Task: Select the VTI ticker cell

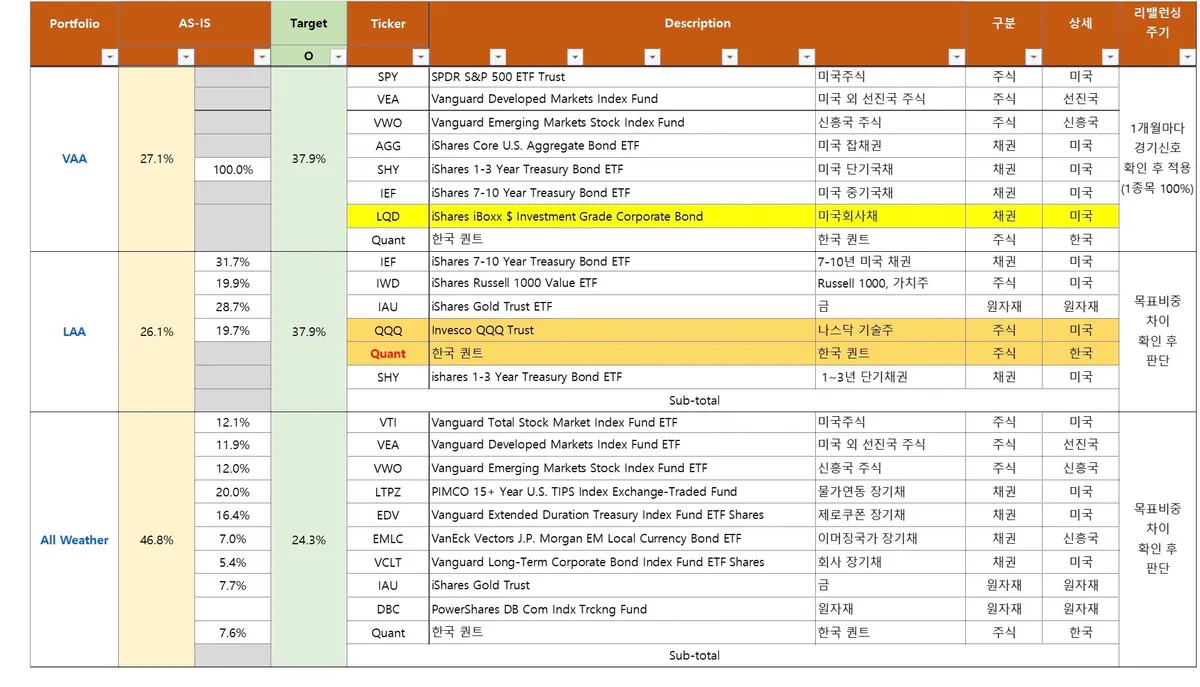Action: 388,422
